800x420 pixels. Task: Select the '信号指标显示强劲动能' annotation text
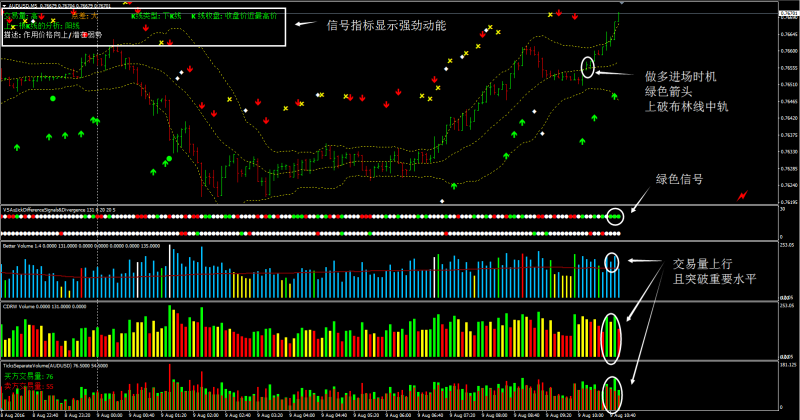pyautogui.click(x=385, y=24)
